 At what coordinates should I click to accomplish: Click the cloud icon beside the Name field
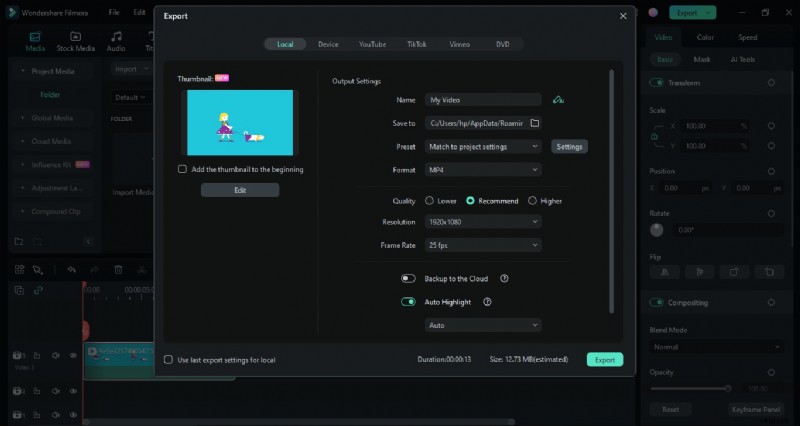(558, 100)
